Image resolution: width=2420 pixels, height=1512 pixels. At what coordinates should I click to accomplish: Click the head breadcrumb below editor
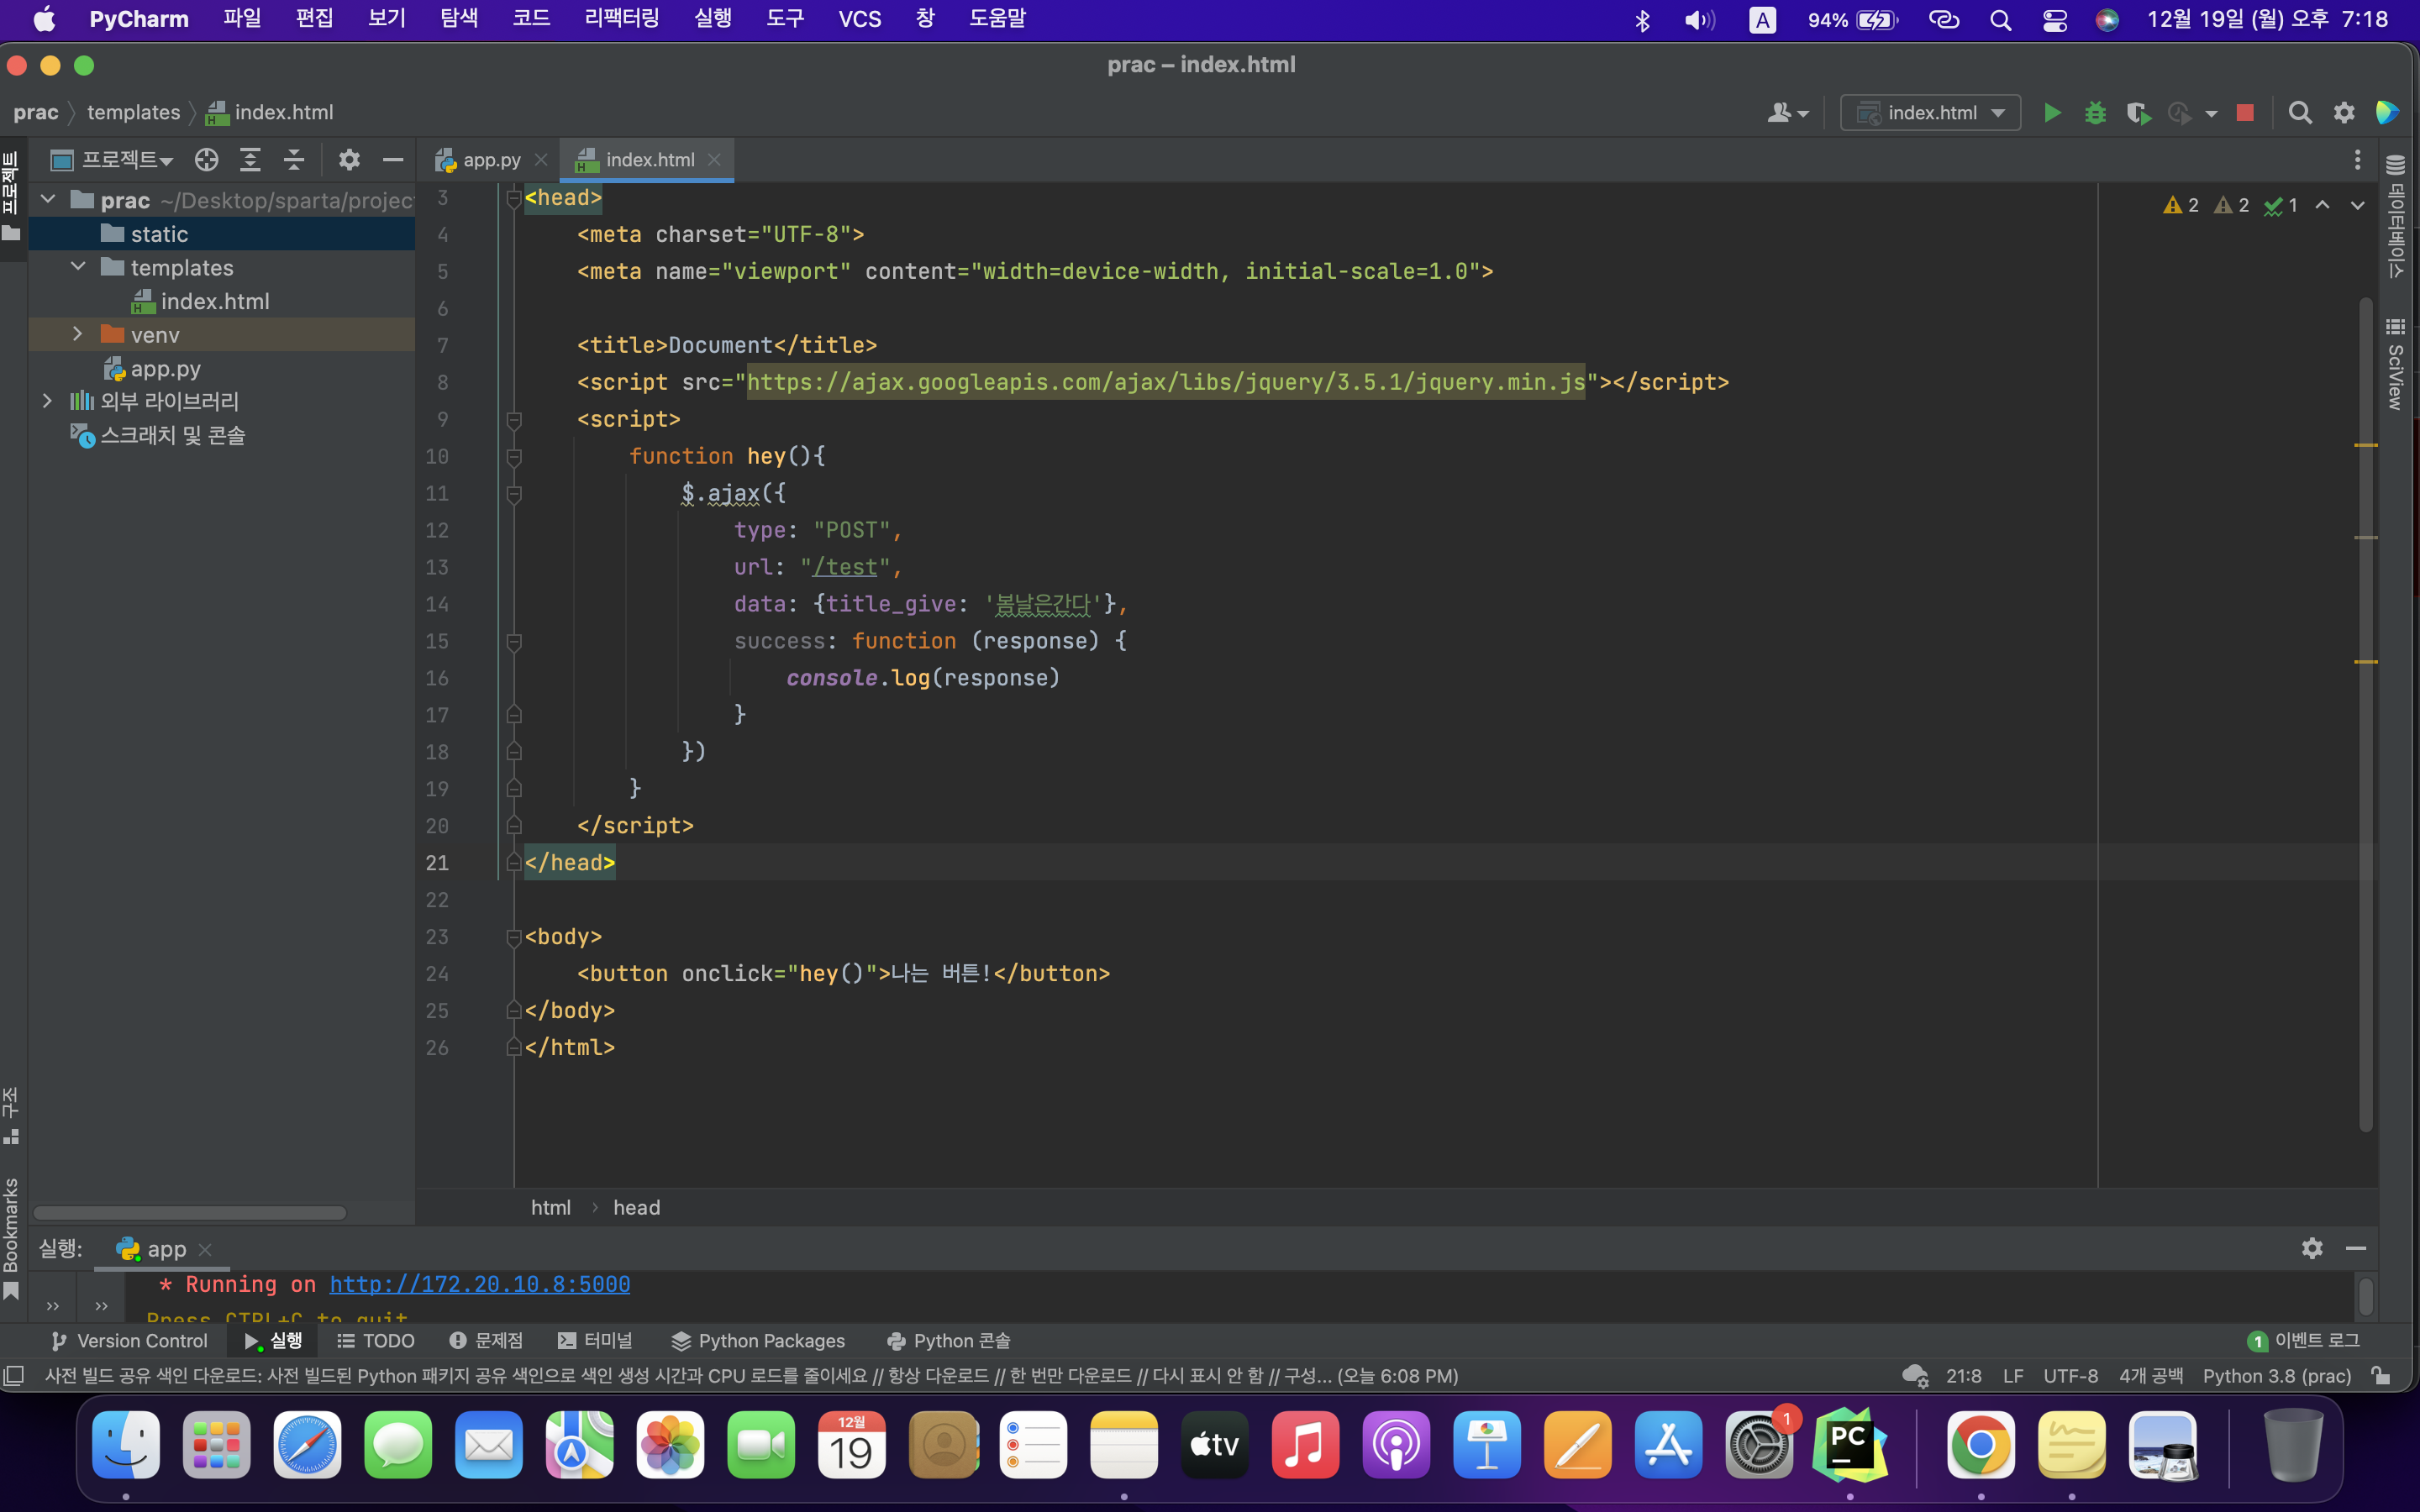pyautogui.click(x=637, y=1208)
